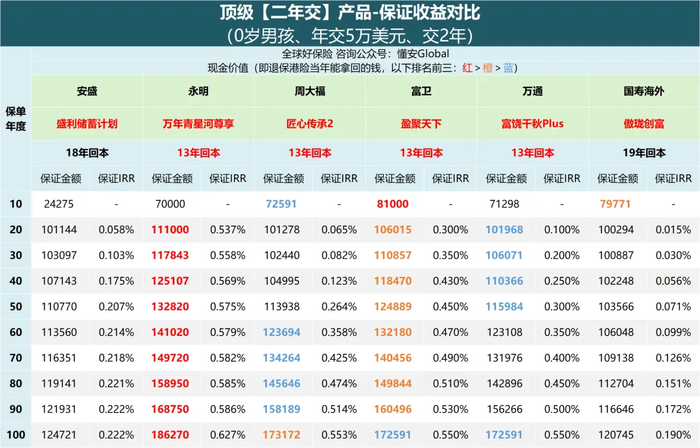
Task: Click IRR value 0.015%
Action: [673, 230]
